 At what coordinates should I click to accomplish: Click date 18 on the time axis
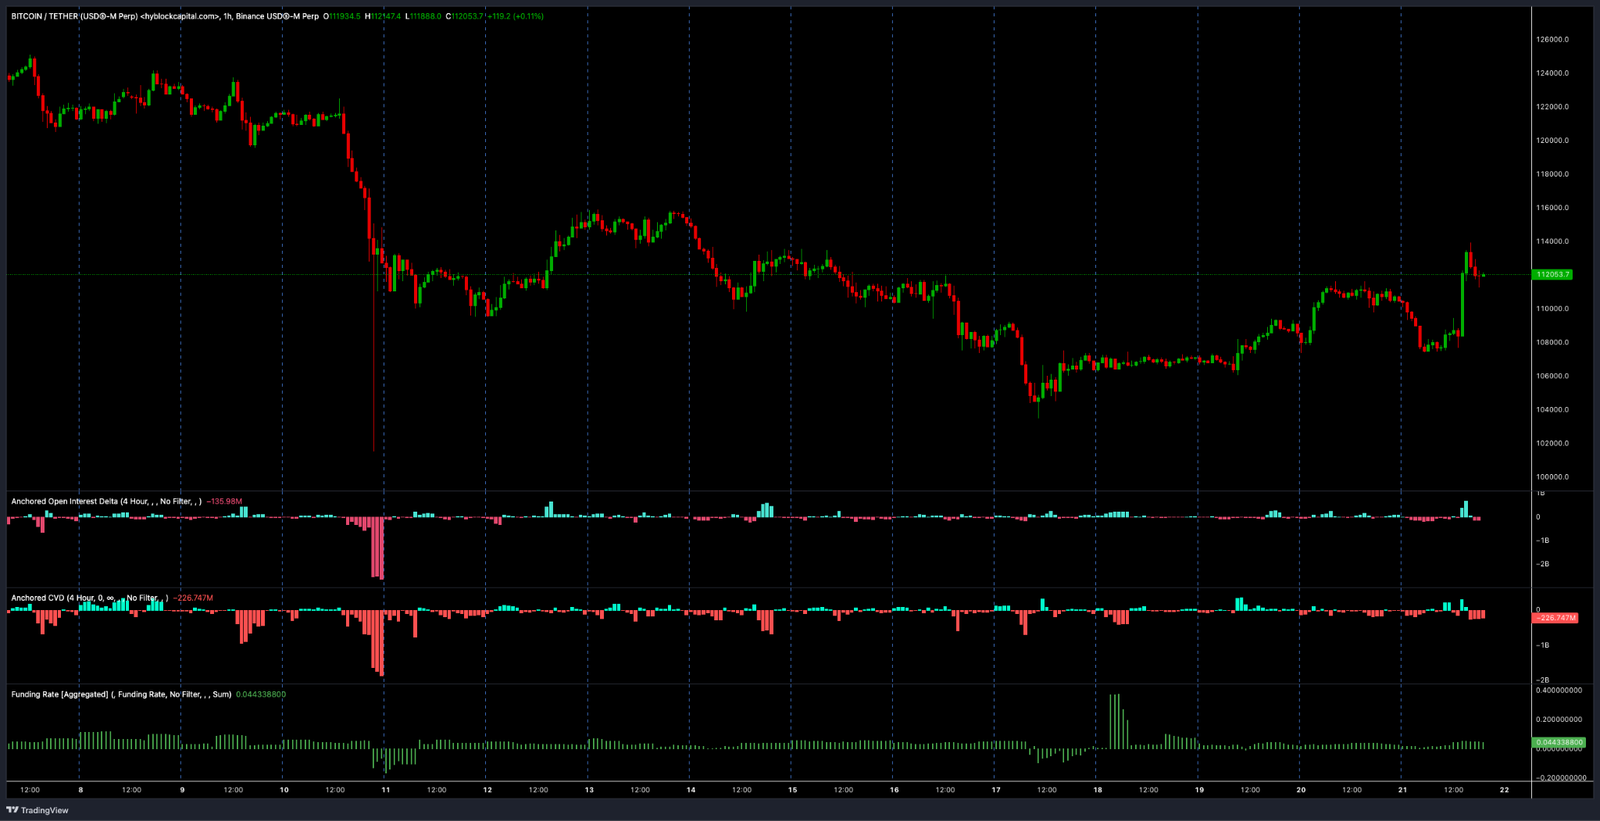point(1097,790)
